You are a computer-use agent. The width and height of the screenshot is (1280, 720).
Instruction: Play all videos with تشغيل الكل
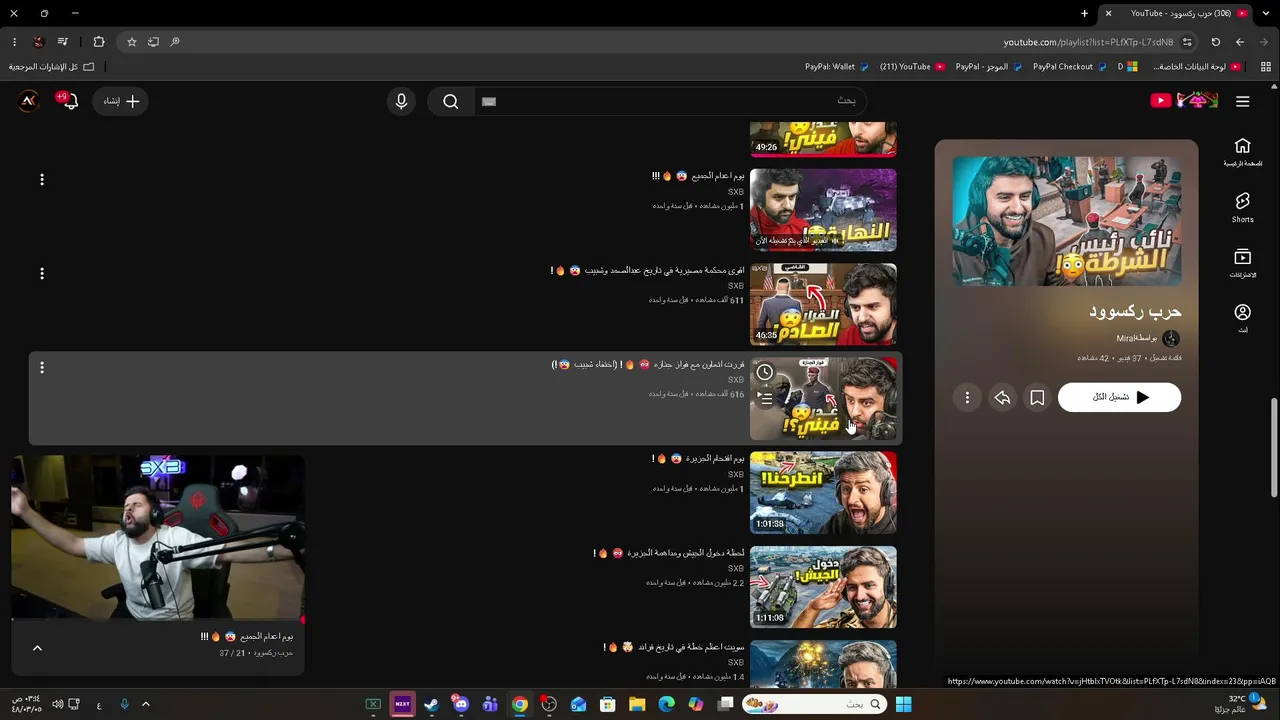click(x=1119, y=398)
